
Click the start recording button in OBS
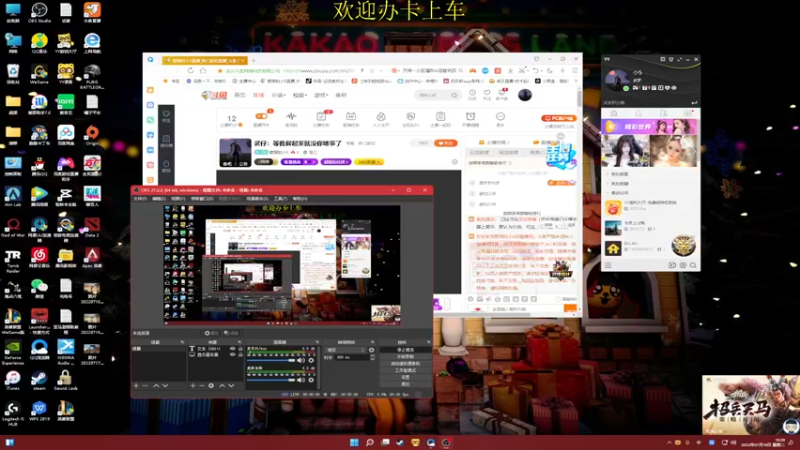tap(406, 357)
